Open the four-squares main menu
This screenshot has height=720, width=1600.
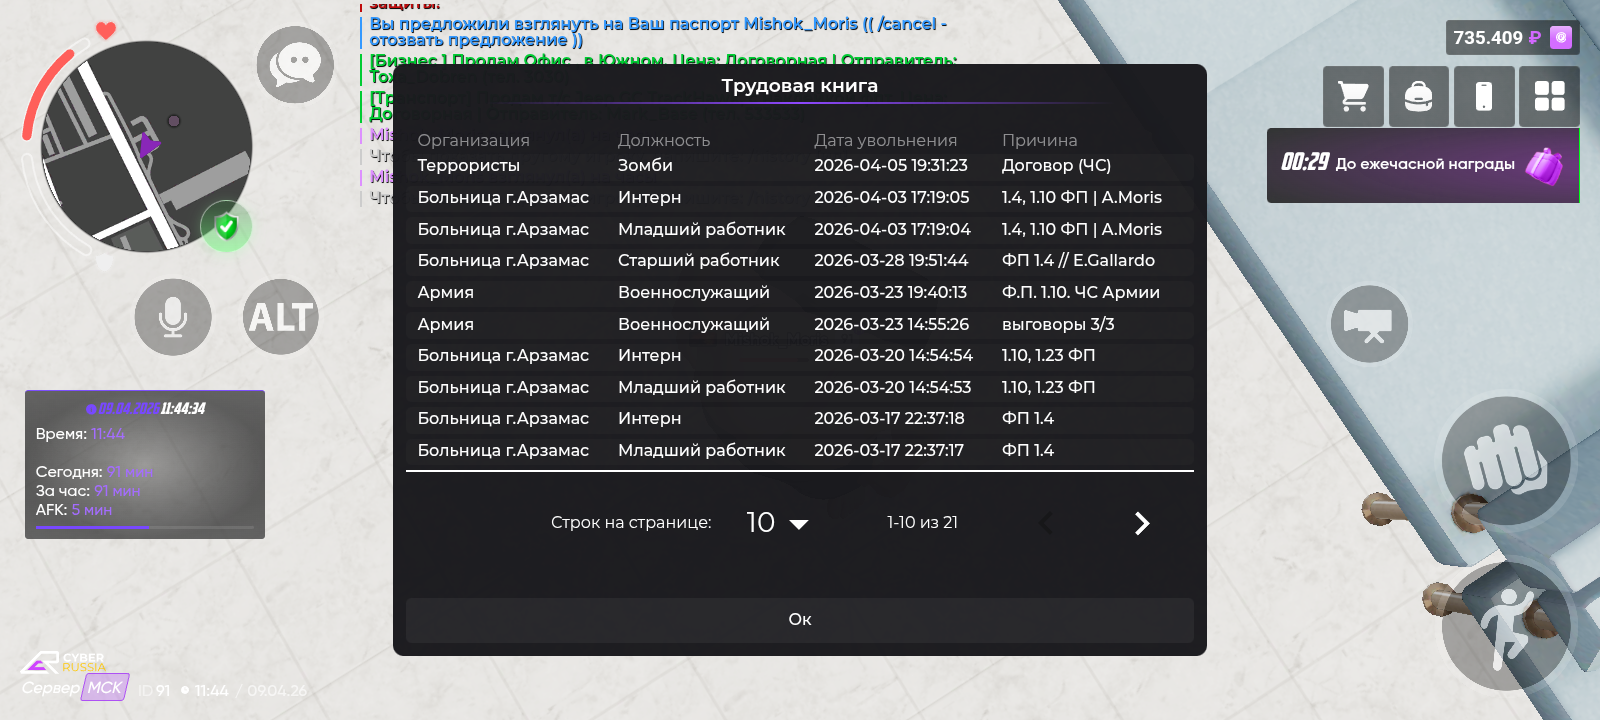click(1549, 97)
